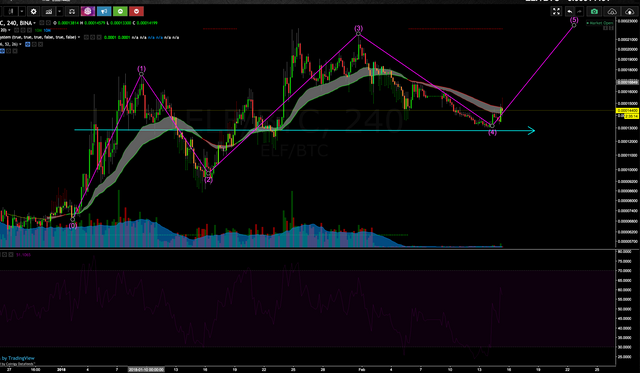Screen dimensions: 640x373
Task: Remove the true/false system indicator
Action: 99,38
